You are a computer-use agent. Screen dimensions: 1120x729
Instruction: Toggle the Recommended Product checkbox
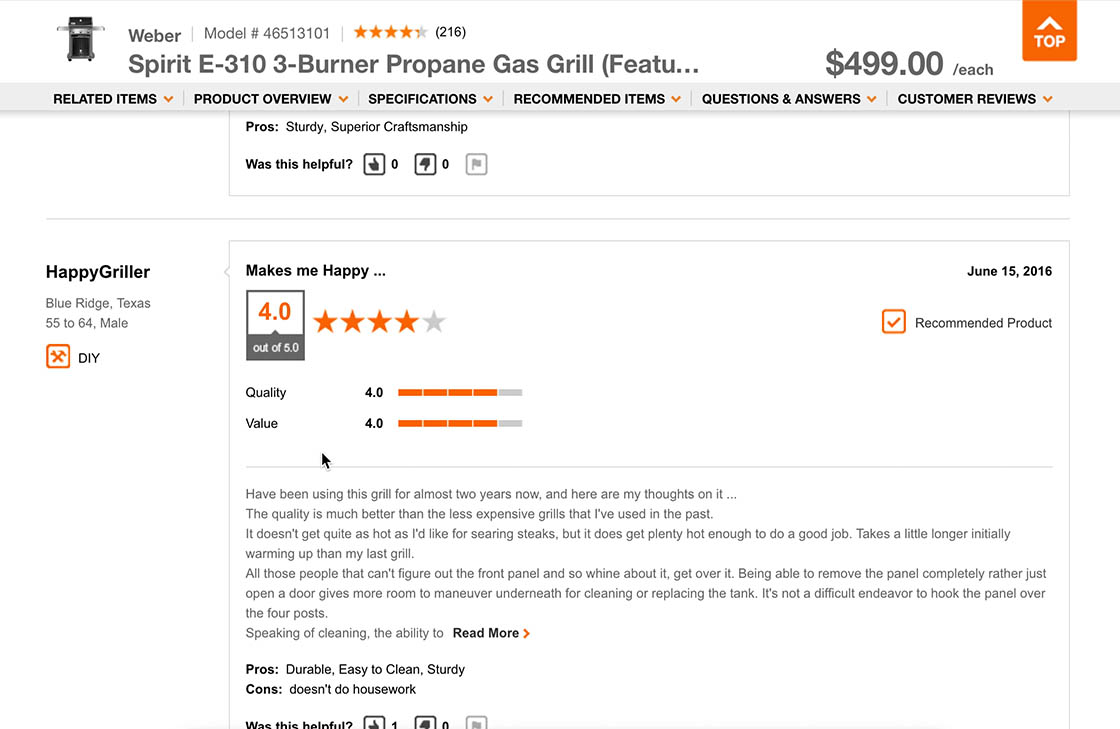[x=893, y=322]
